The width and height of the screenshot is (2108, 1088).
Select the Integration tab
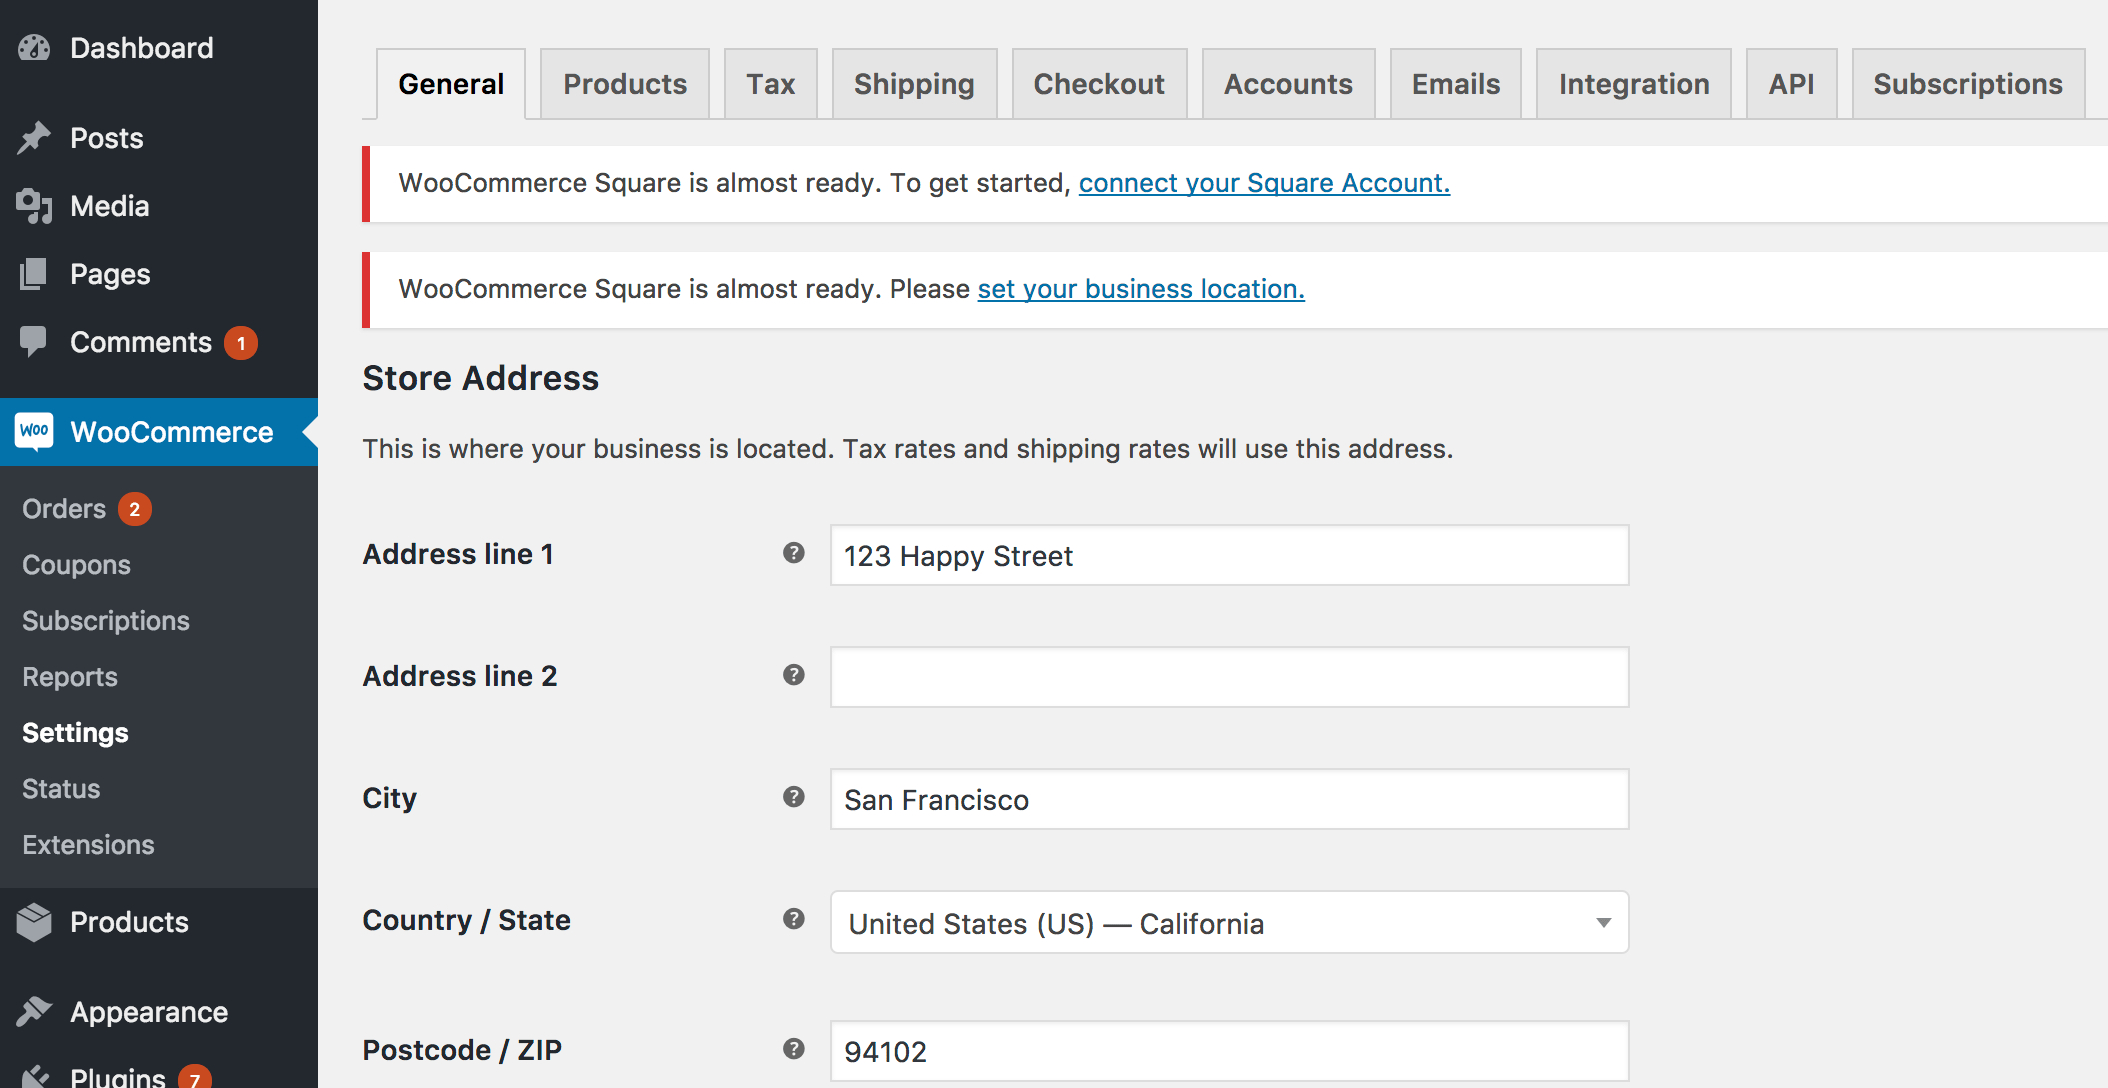pos(1634,84)
